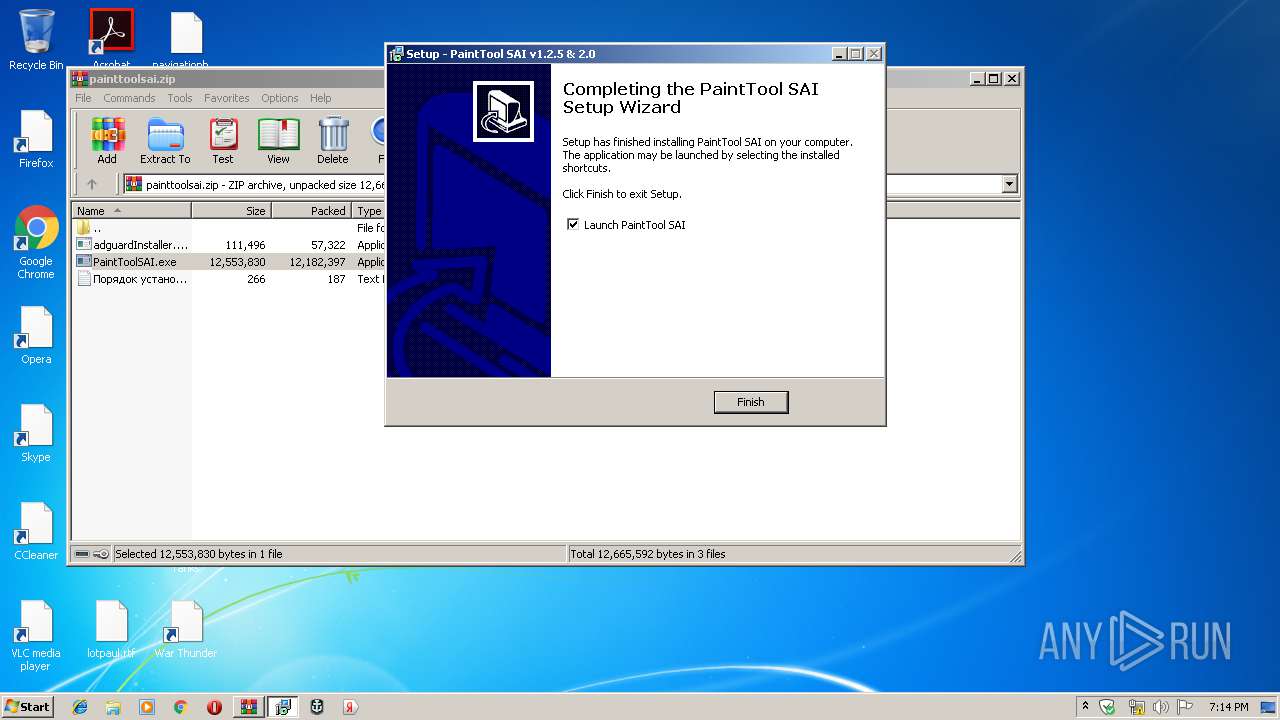Open Opera from the taskbar
This screenshot has width=1280, height=720.
214,707
